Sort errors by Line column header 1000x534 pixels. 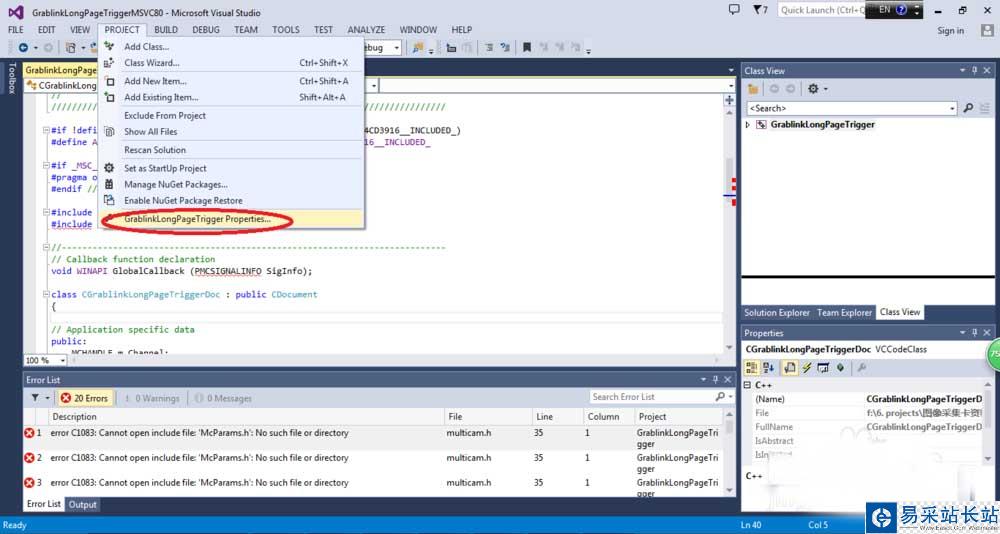557,417
